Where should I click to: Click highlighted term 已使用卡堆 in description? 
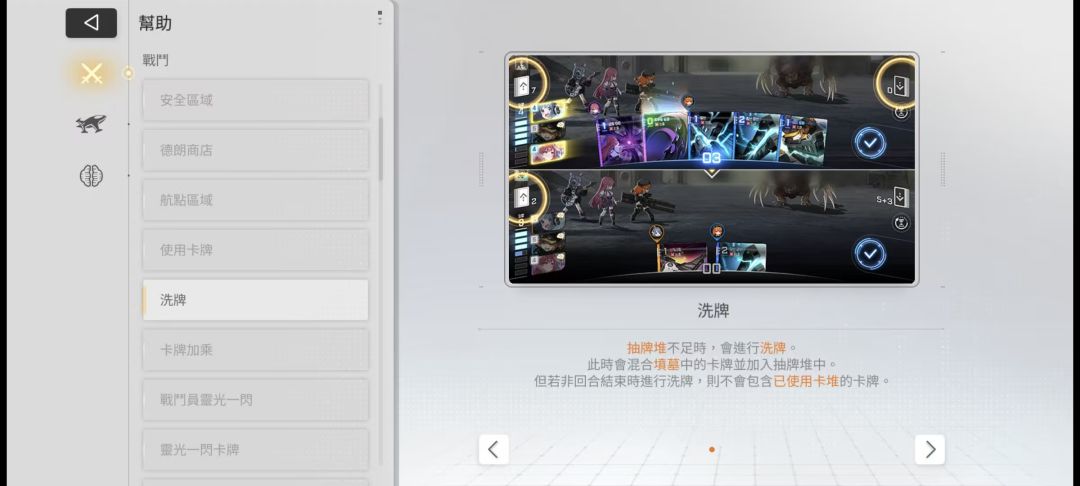[807, 381]
